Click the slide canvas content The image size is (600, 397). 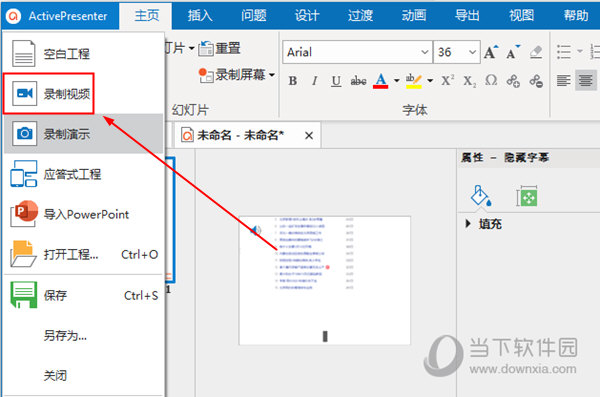pyautogui.click(x=324, y=281)
